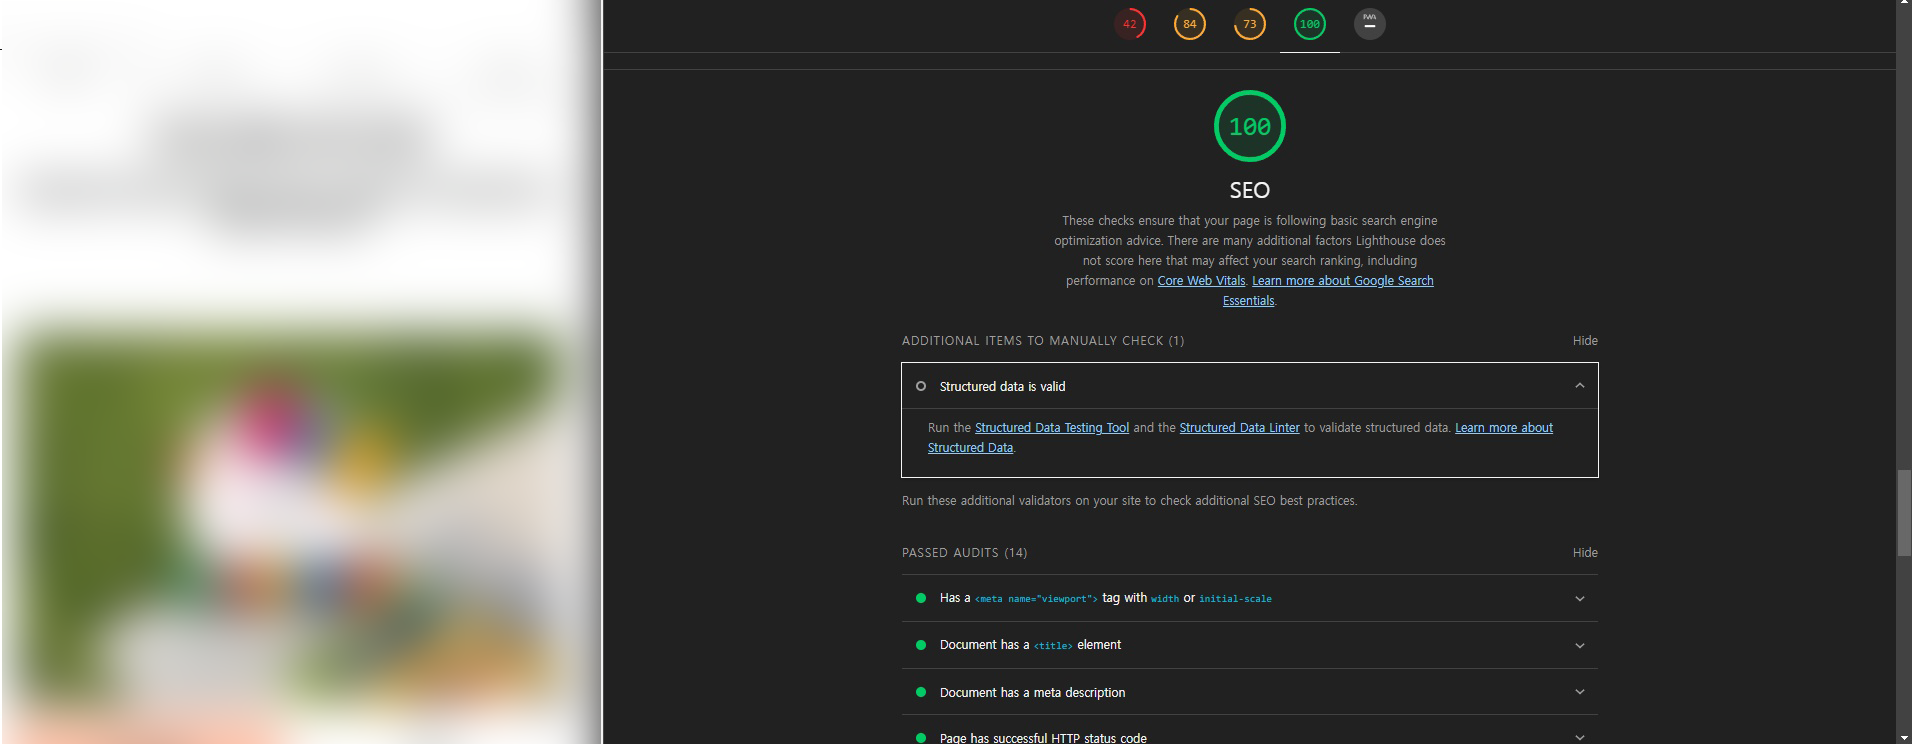This screenshot has width=1912, height=744.
Task: Open the Structured Data Linter link
Action: (x=1239, y=428)
